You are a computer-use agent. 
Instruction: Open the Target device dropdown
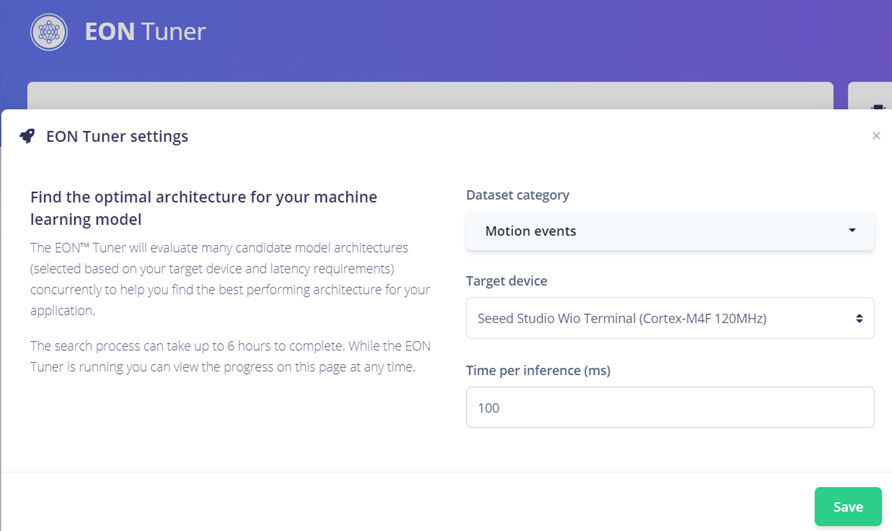[670, 318]
